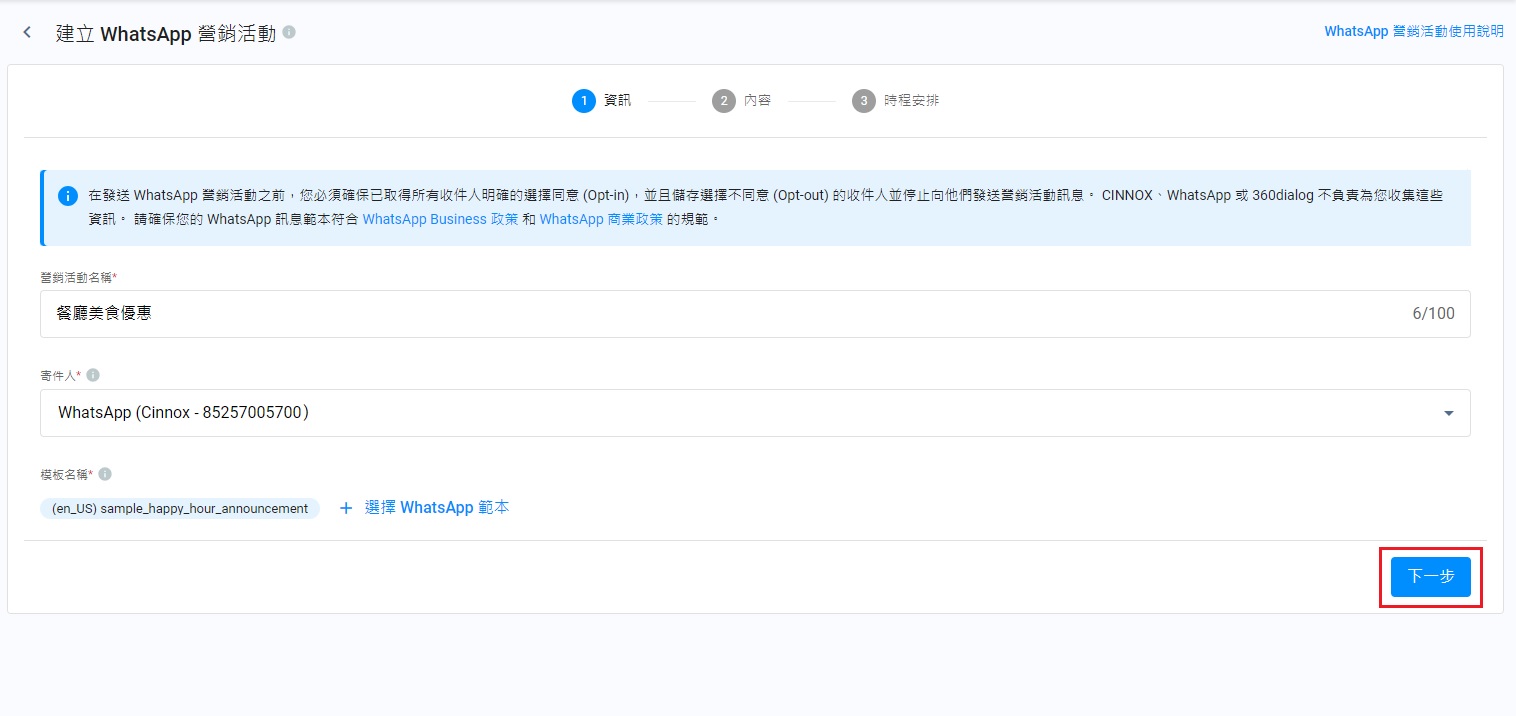This screenshot has width=1516, height=716.
Task: Go to the 內容 step
Action: 757,101
